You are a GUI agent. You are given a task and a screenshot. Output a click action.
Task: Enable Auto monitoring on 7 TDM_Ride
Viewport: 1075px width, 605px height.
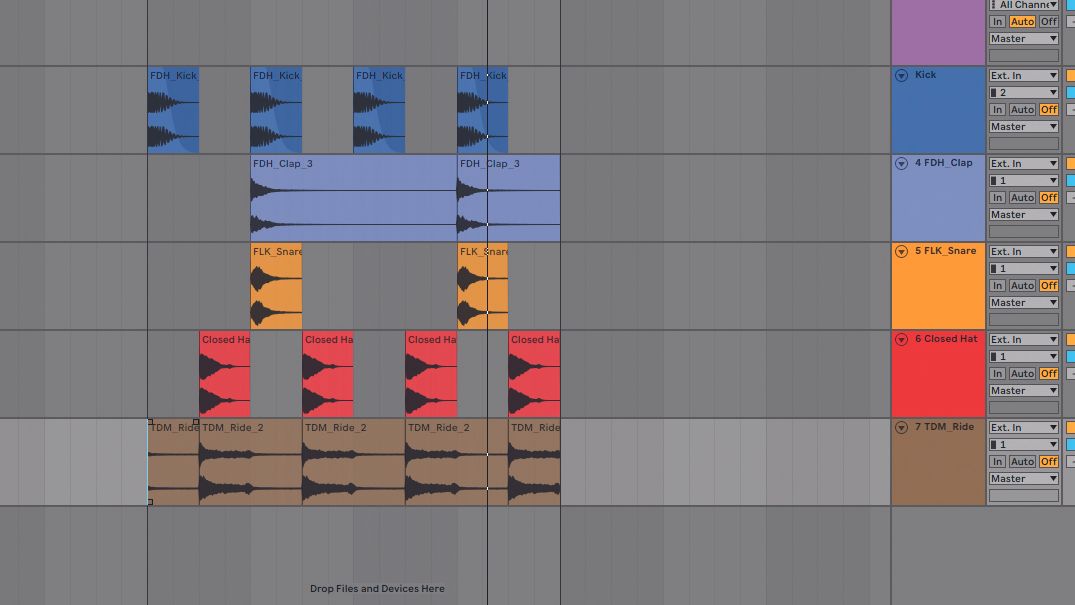[1022, 461]
